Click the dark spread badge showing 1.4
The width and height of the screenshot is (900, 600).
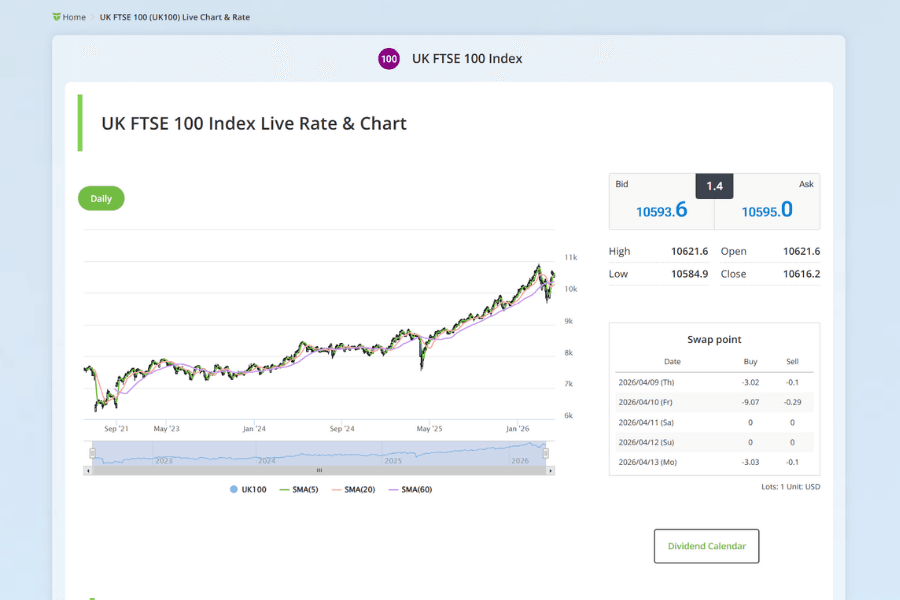click(x=714, y=186)
